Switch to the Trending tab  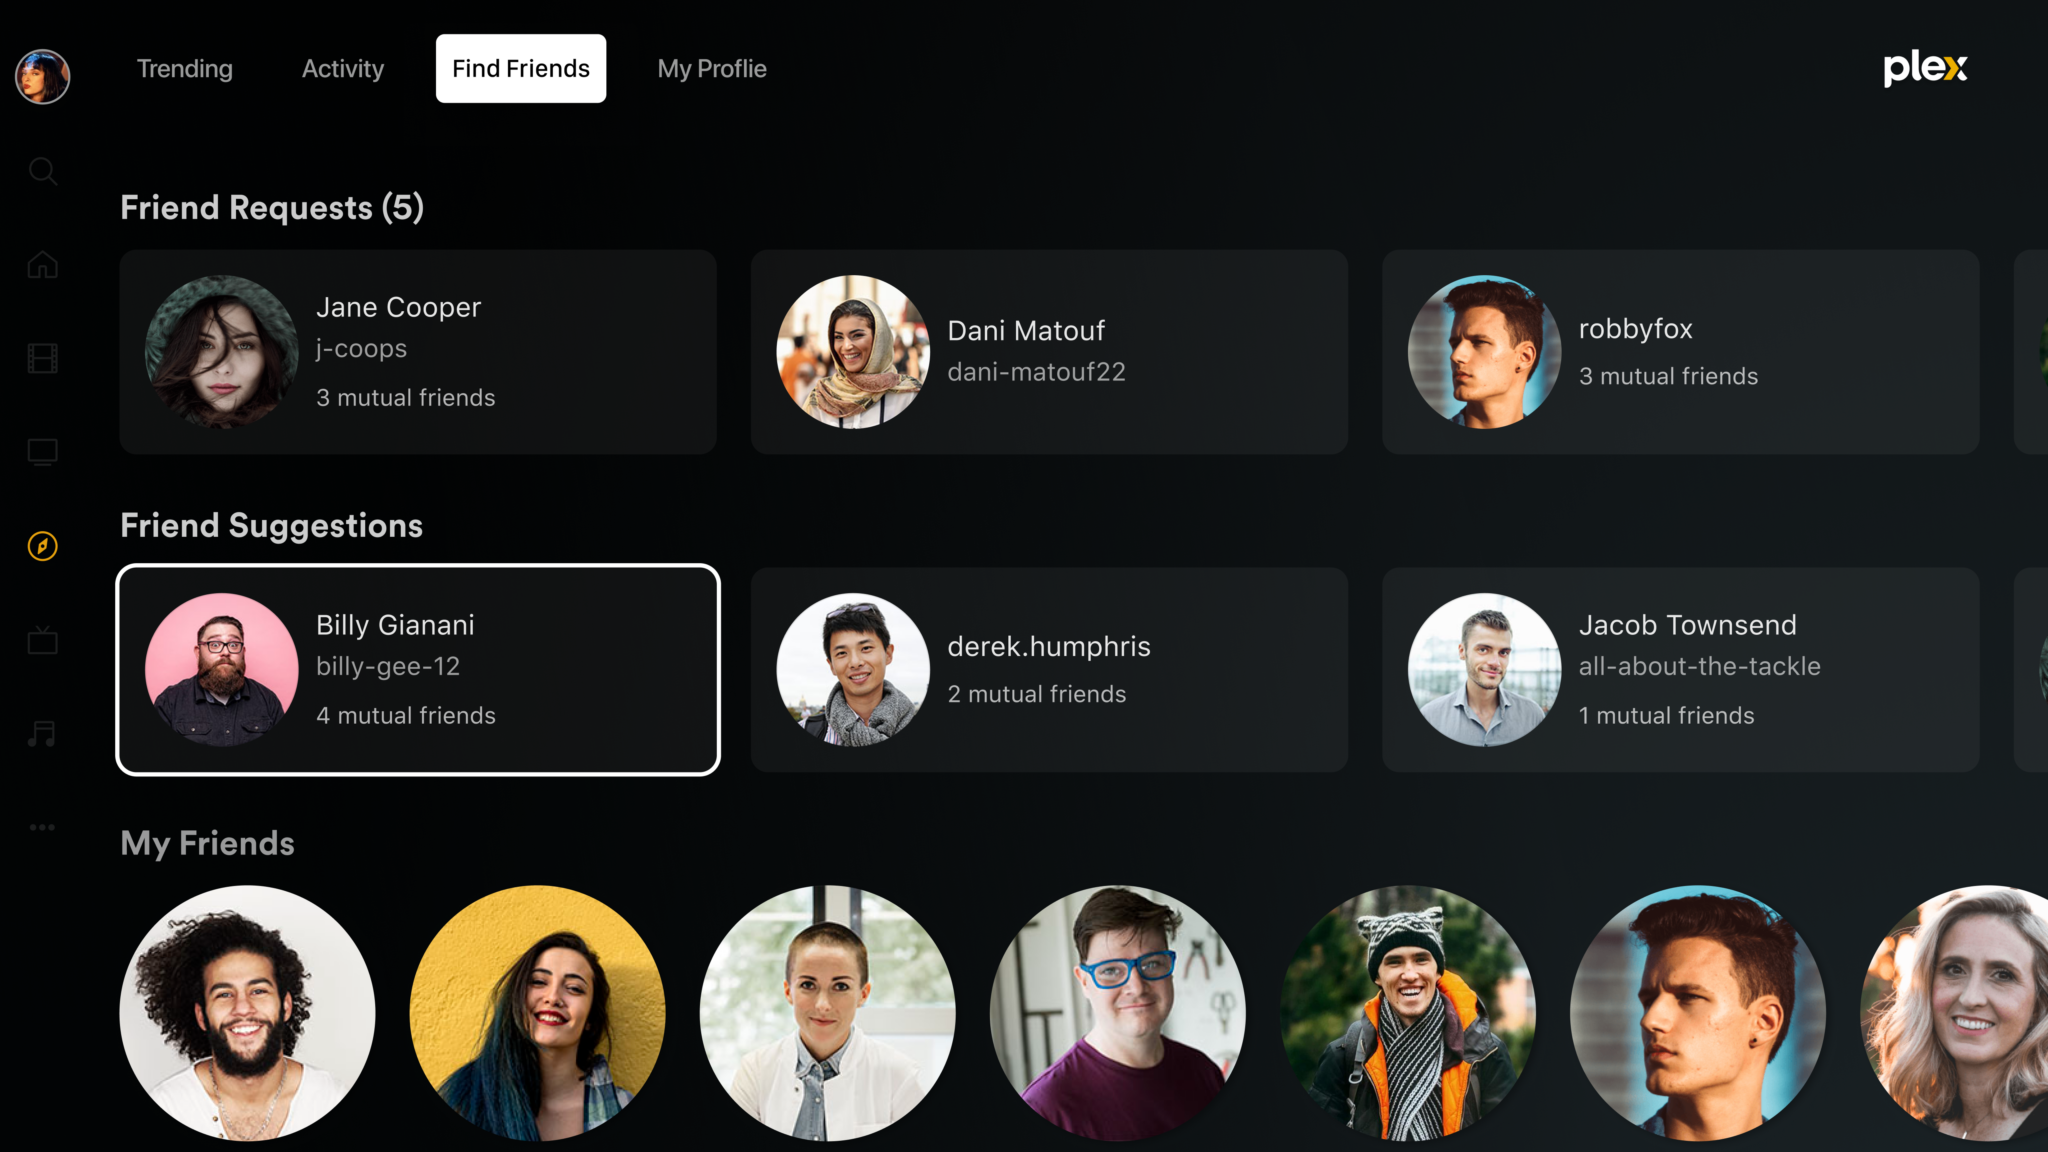[x=184, y=68]
